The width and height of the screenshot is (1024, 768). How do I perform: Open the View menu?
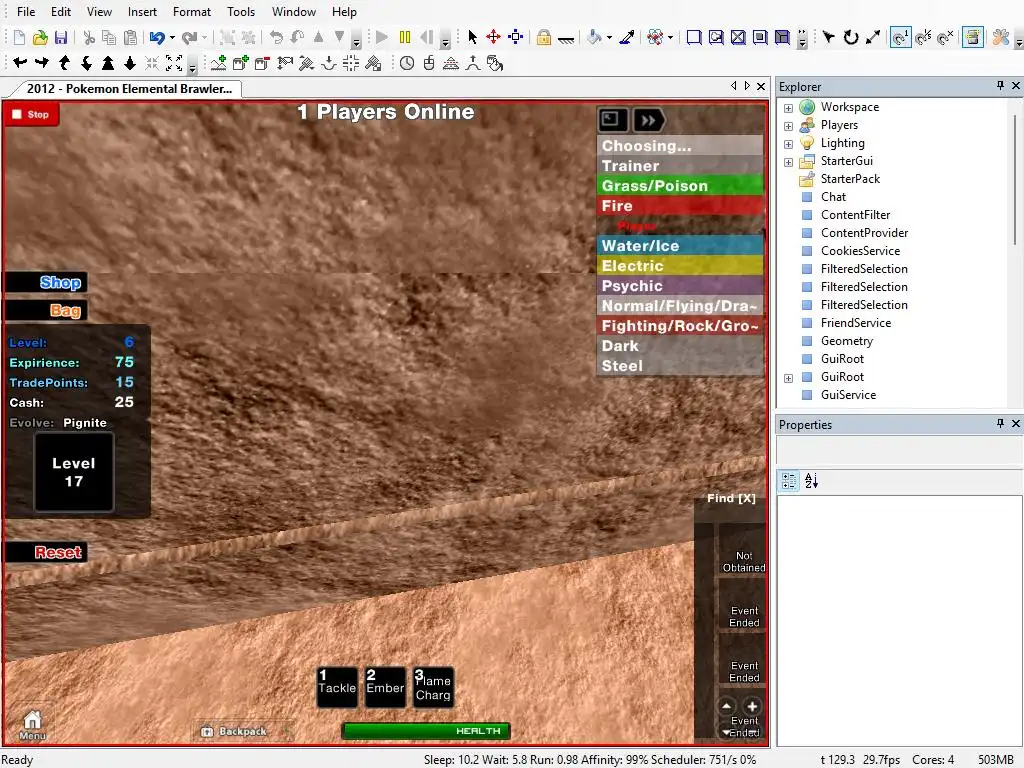coord(99,12)
